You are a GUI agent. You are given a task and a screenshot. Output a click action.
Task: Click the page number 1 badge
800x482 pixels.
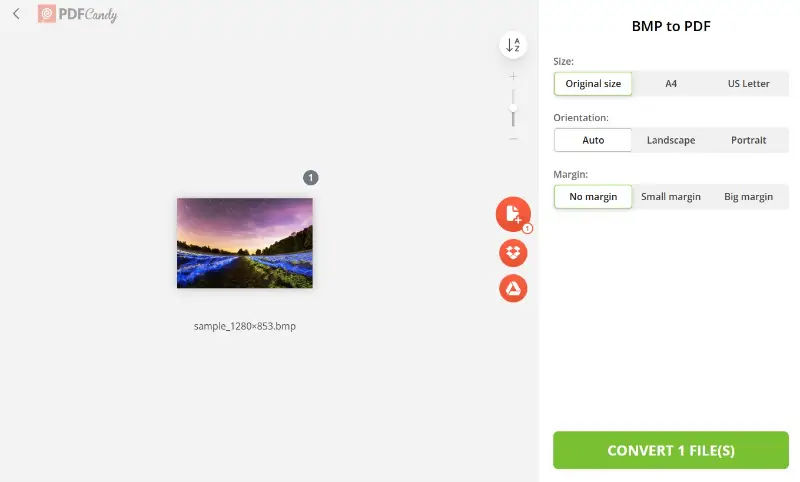coord(311,177)
